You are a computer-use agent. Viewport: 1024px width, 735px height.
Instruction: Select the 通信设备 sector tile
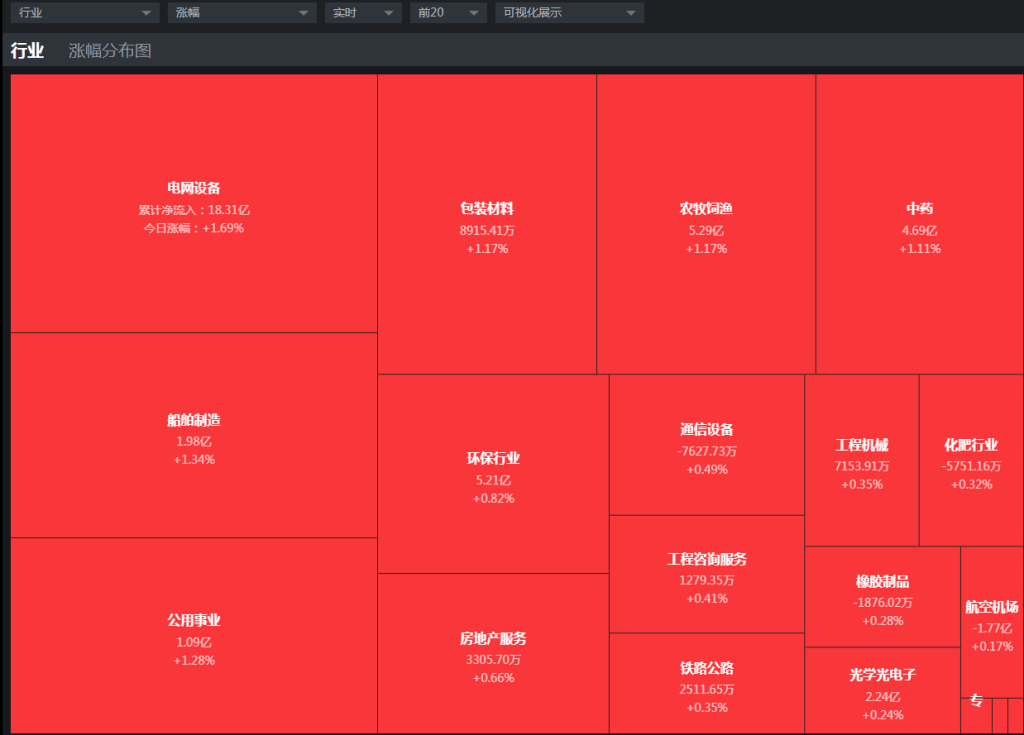click(707, 446)
